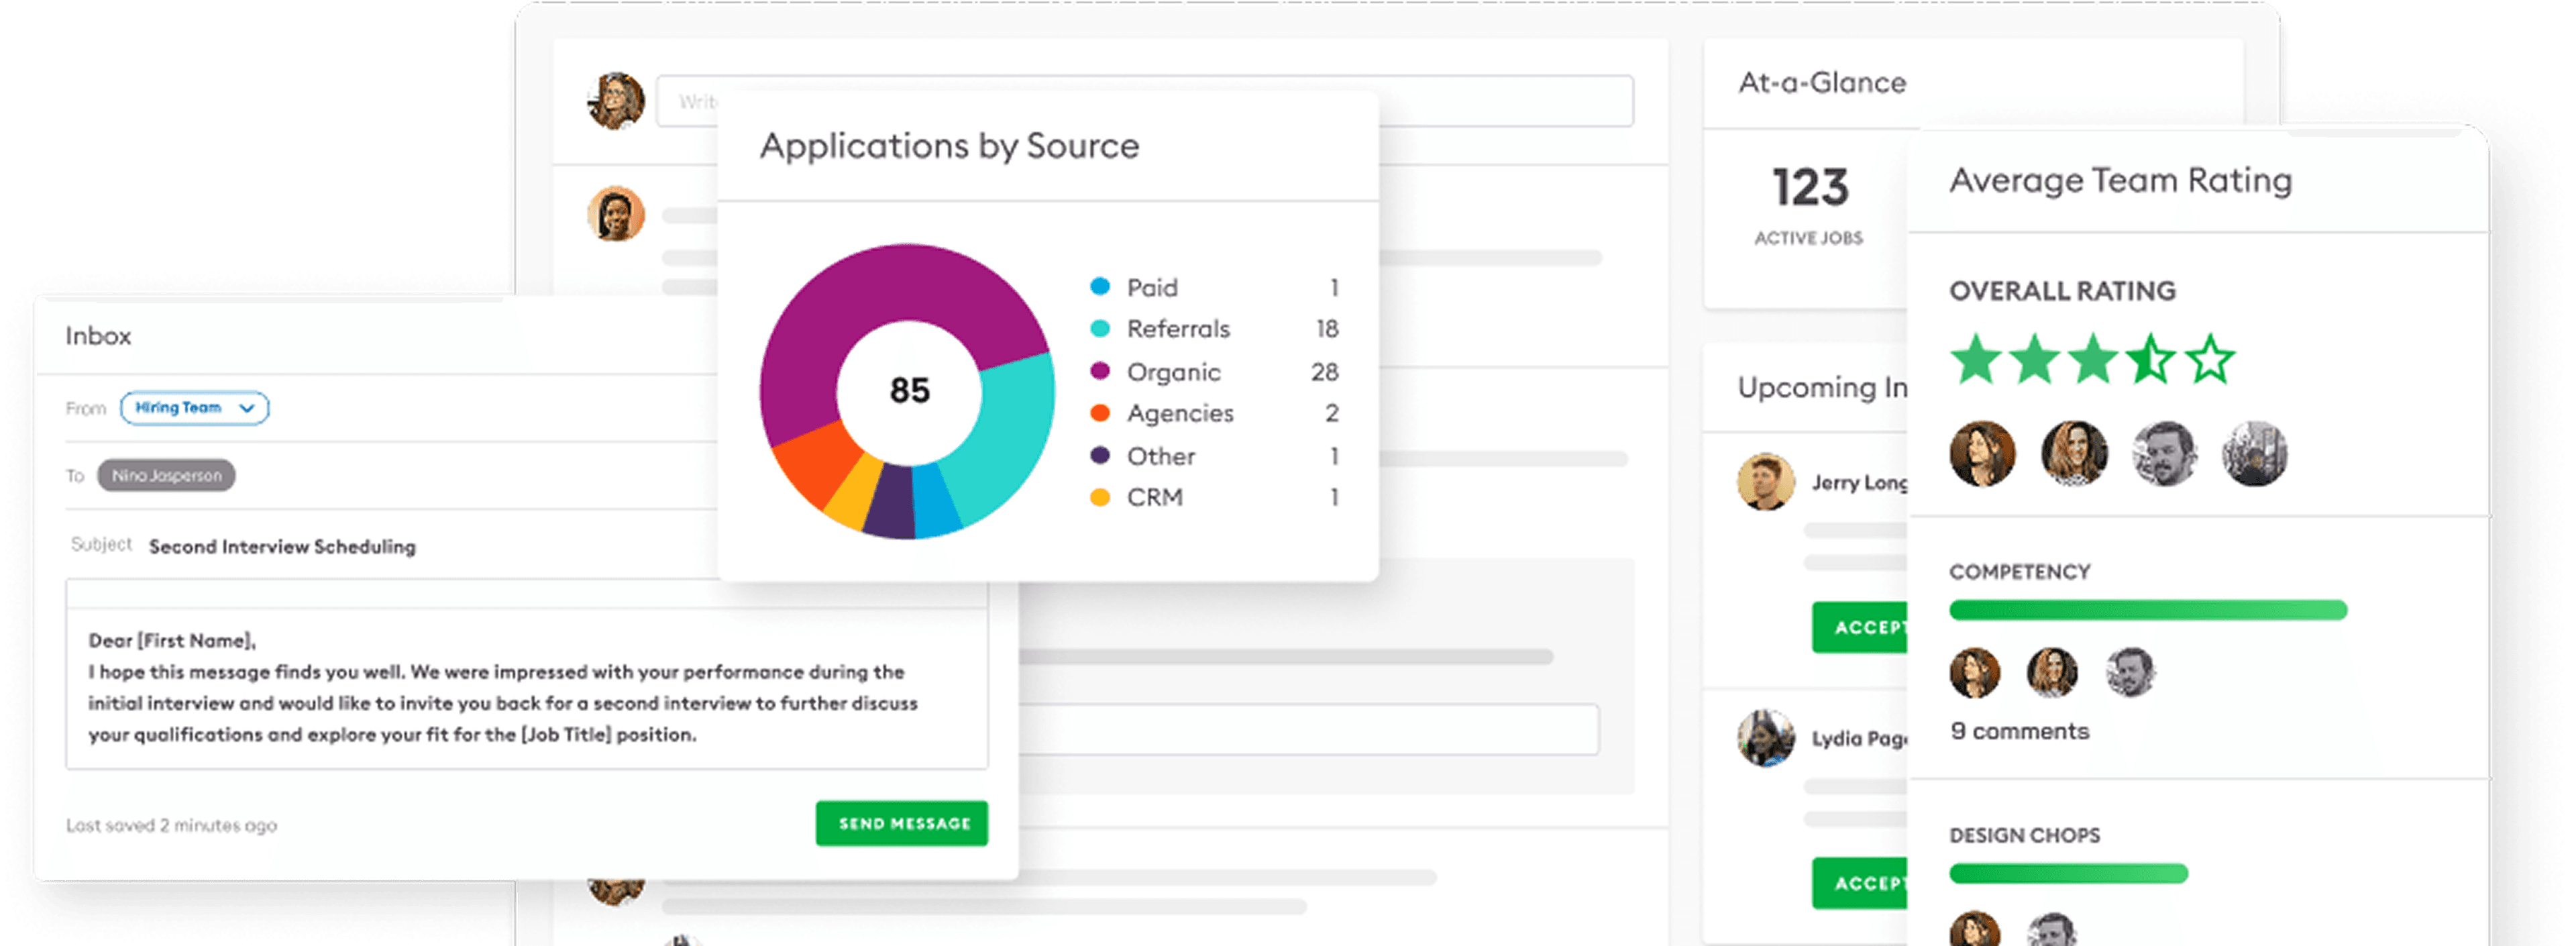
Task: Select the Paid legend color dot
Action: tap(1101, 287)
